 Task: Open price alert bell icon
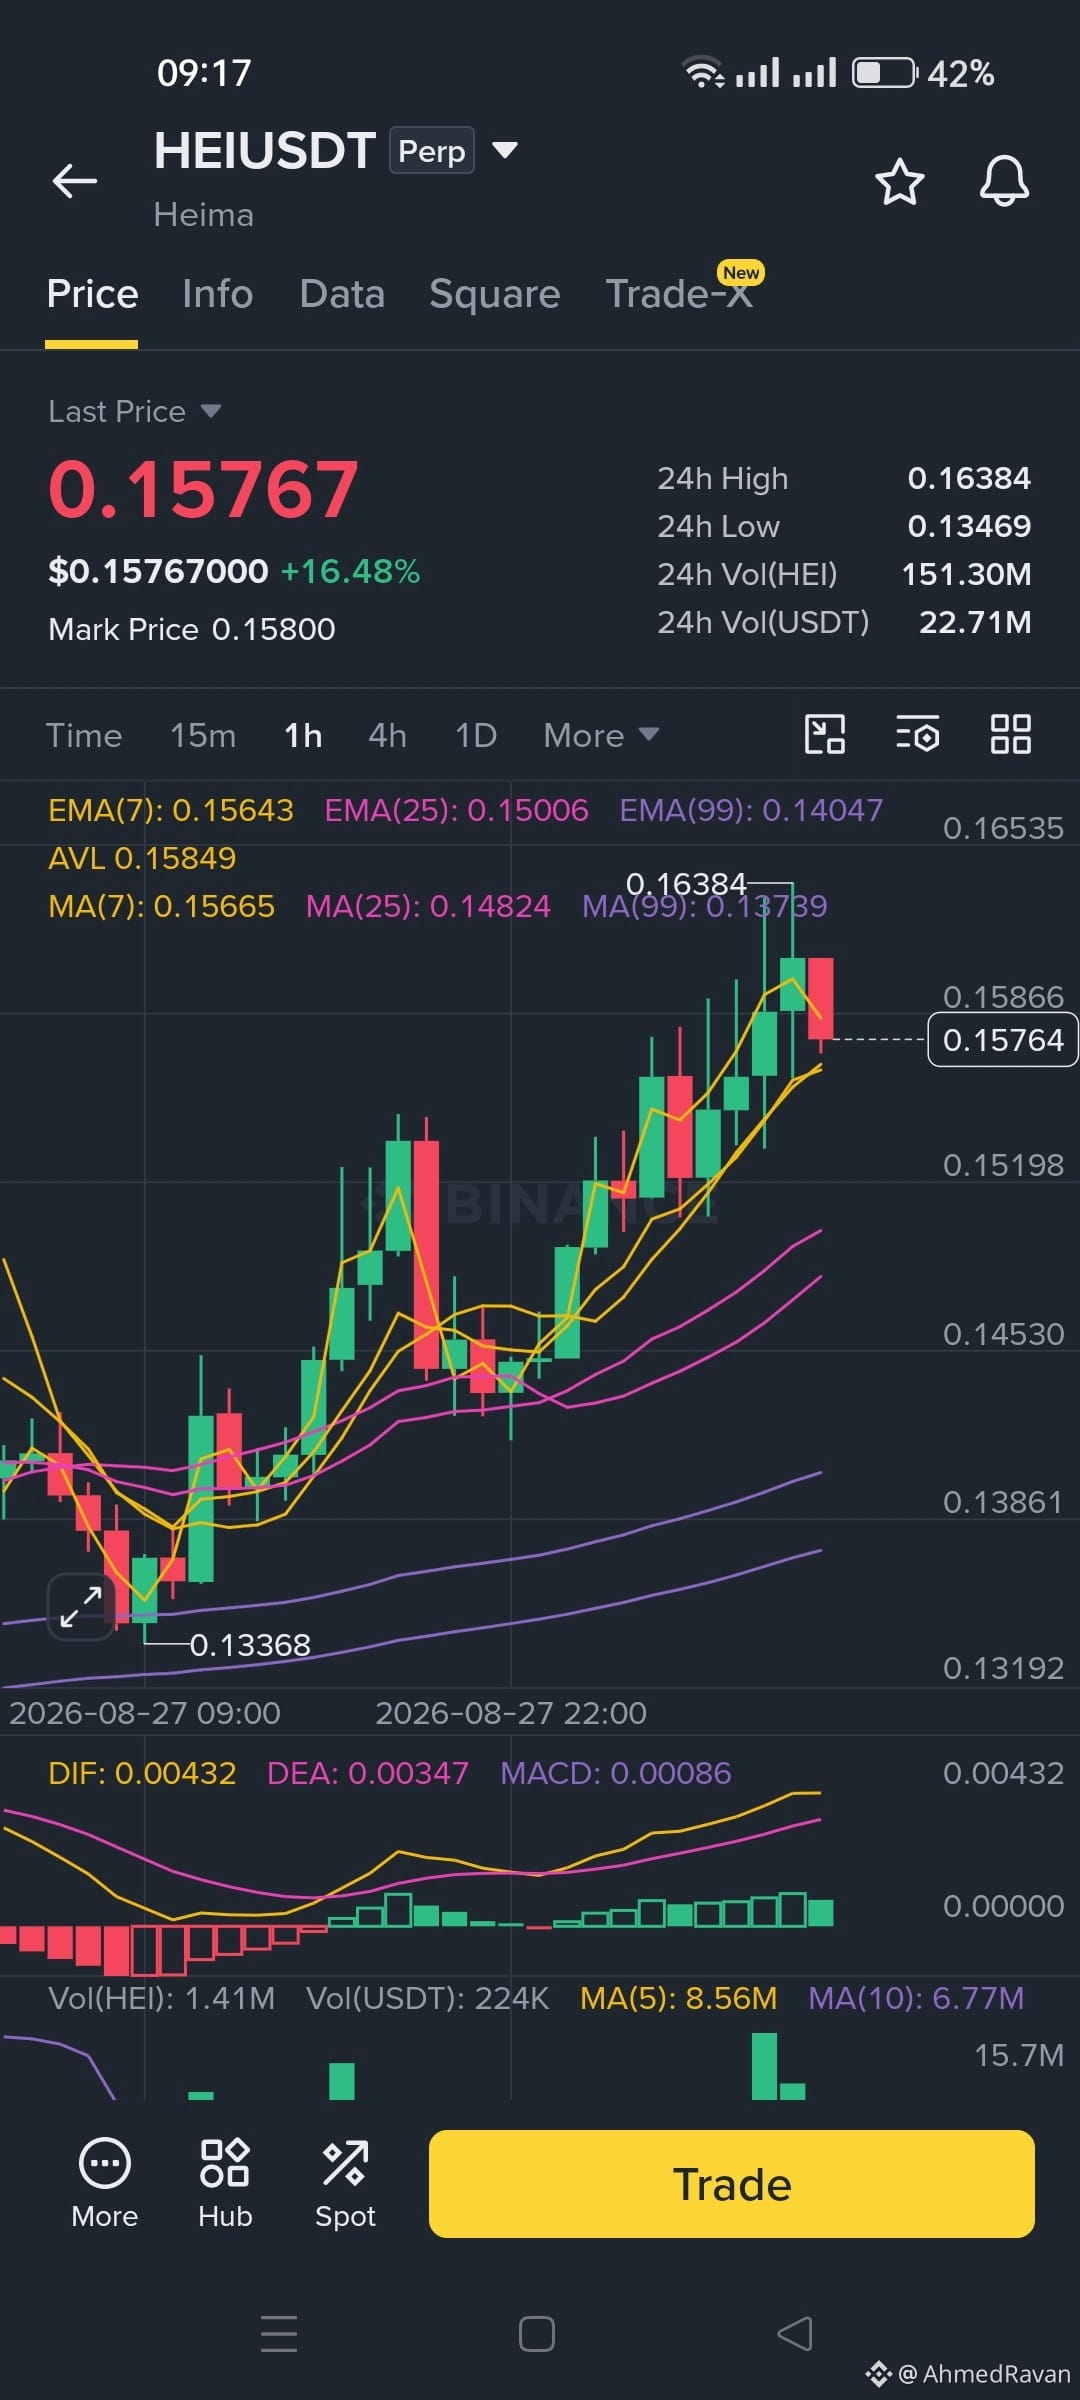[x=1004, y=181]
